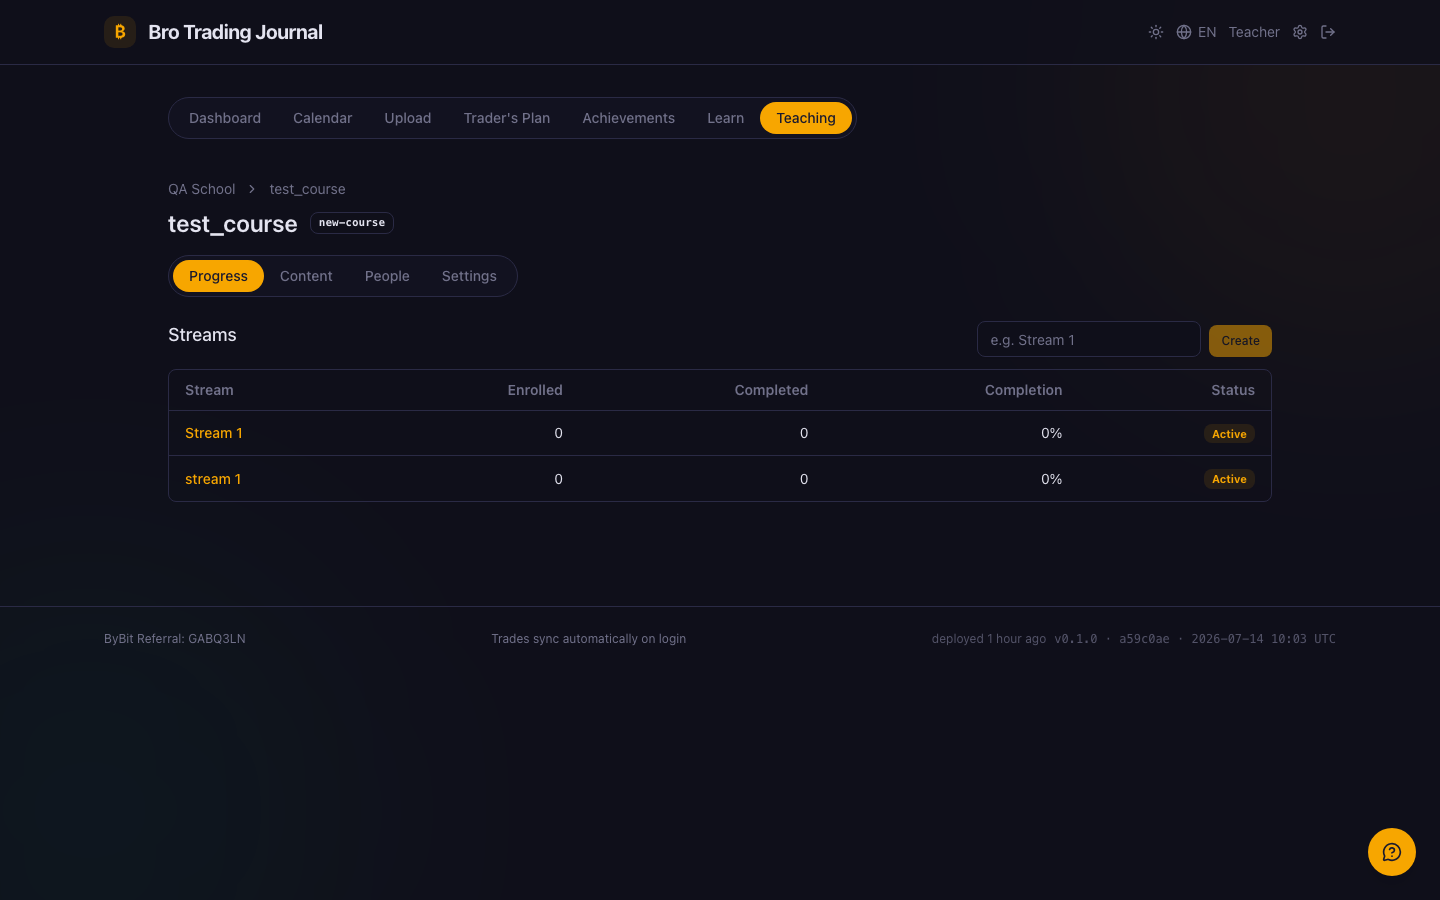Screen dimensions: 1440x900
Task: Open the Calendar tab
Action: [322, 118]
